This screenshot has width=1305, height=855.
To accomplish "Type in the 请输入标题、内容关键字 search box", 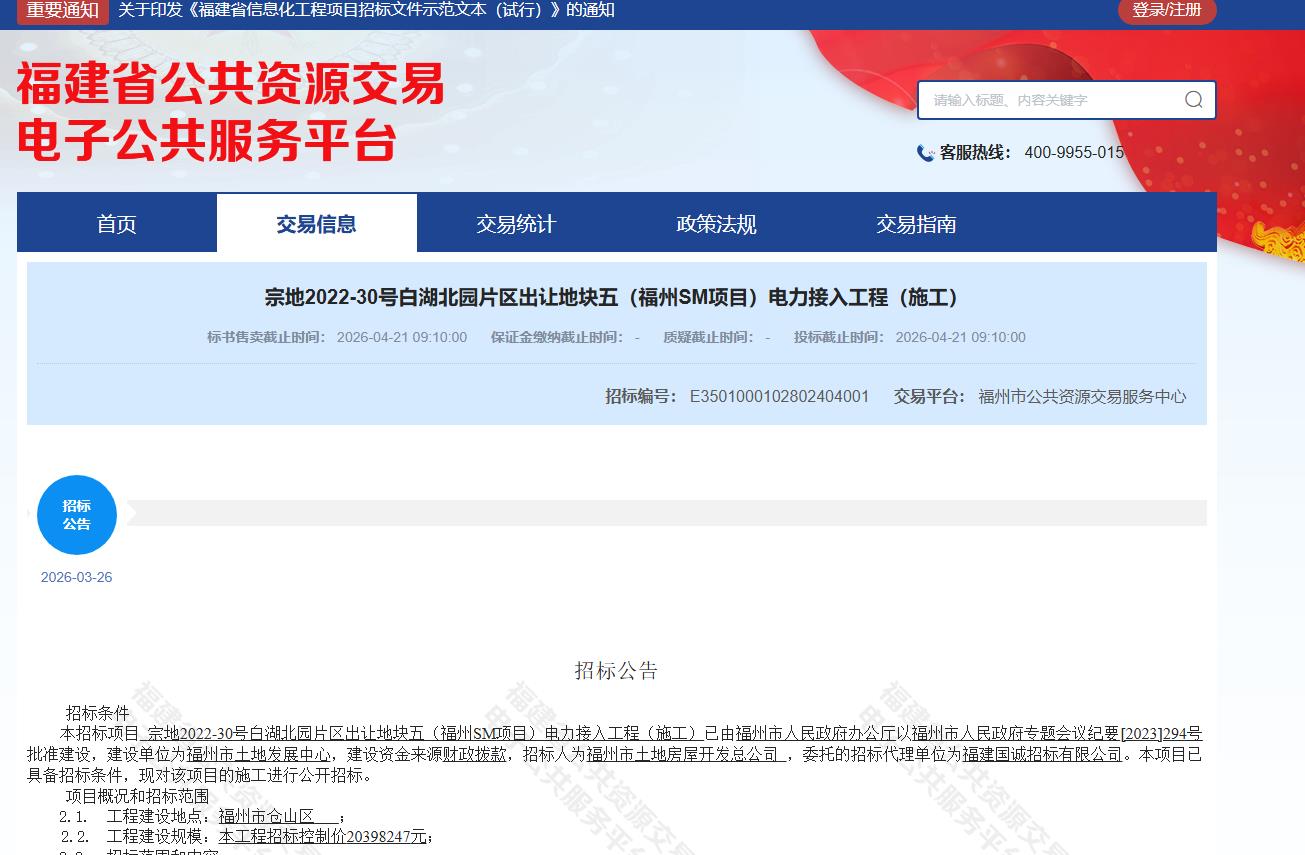I will (x=1050, y=100).
